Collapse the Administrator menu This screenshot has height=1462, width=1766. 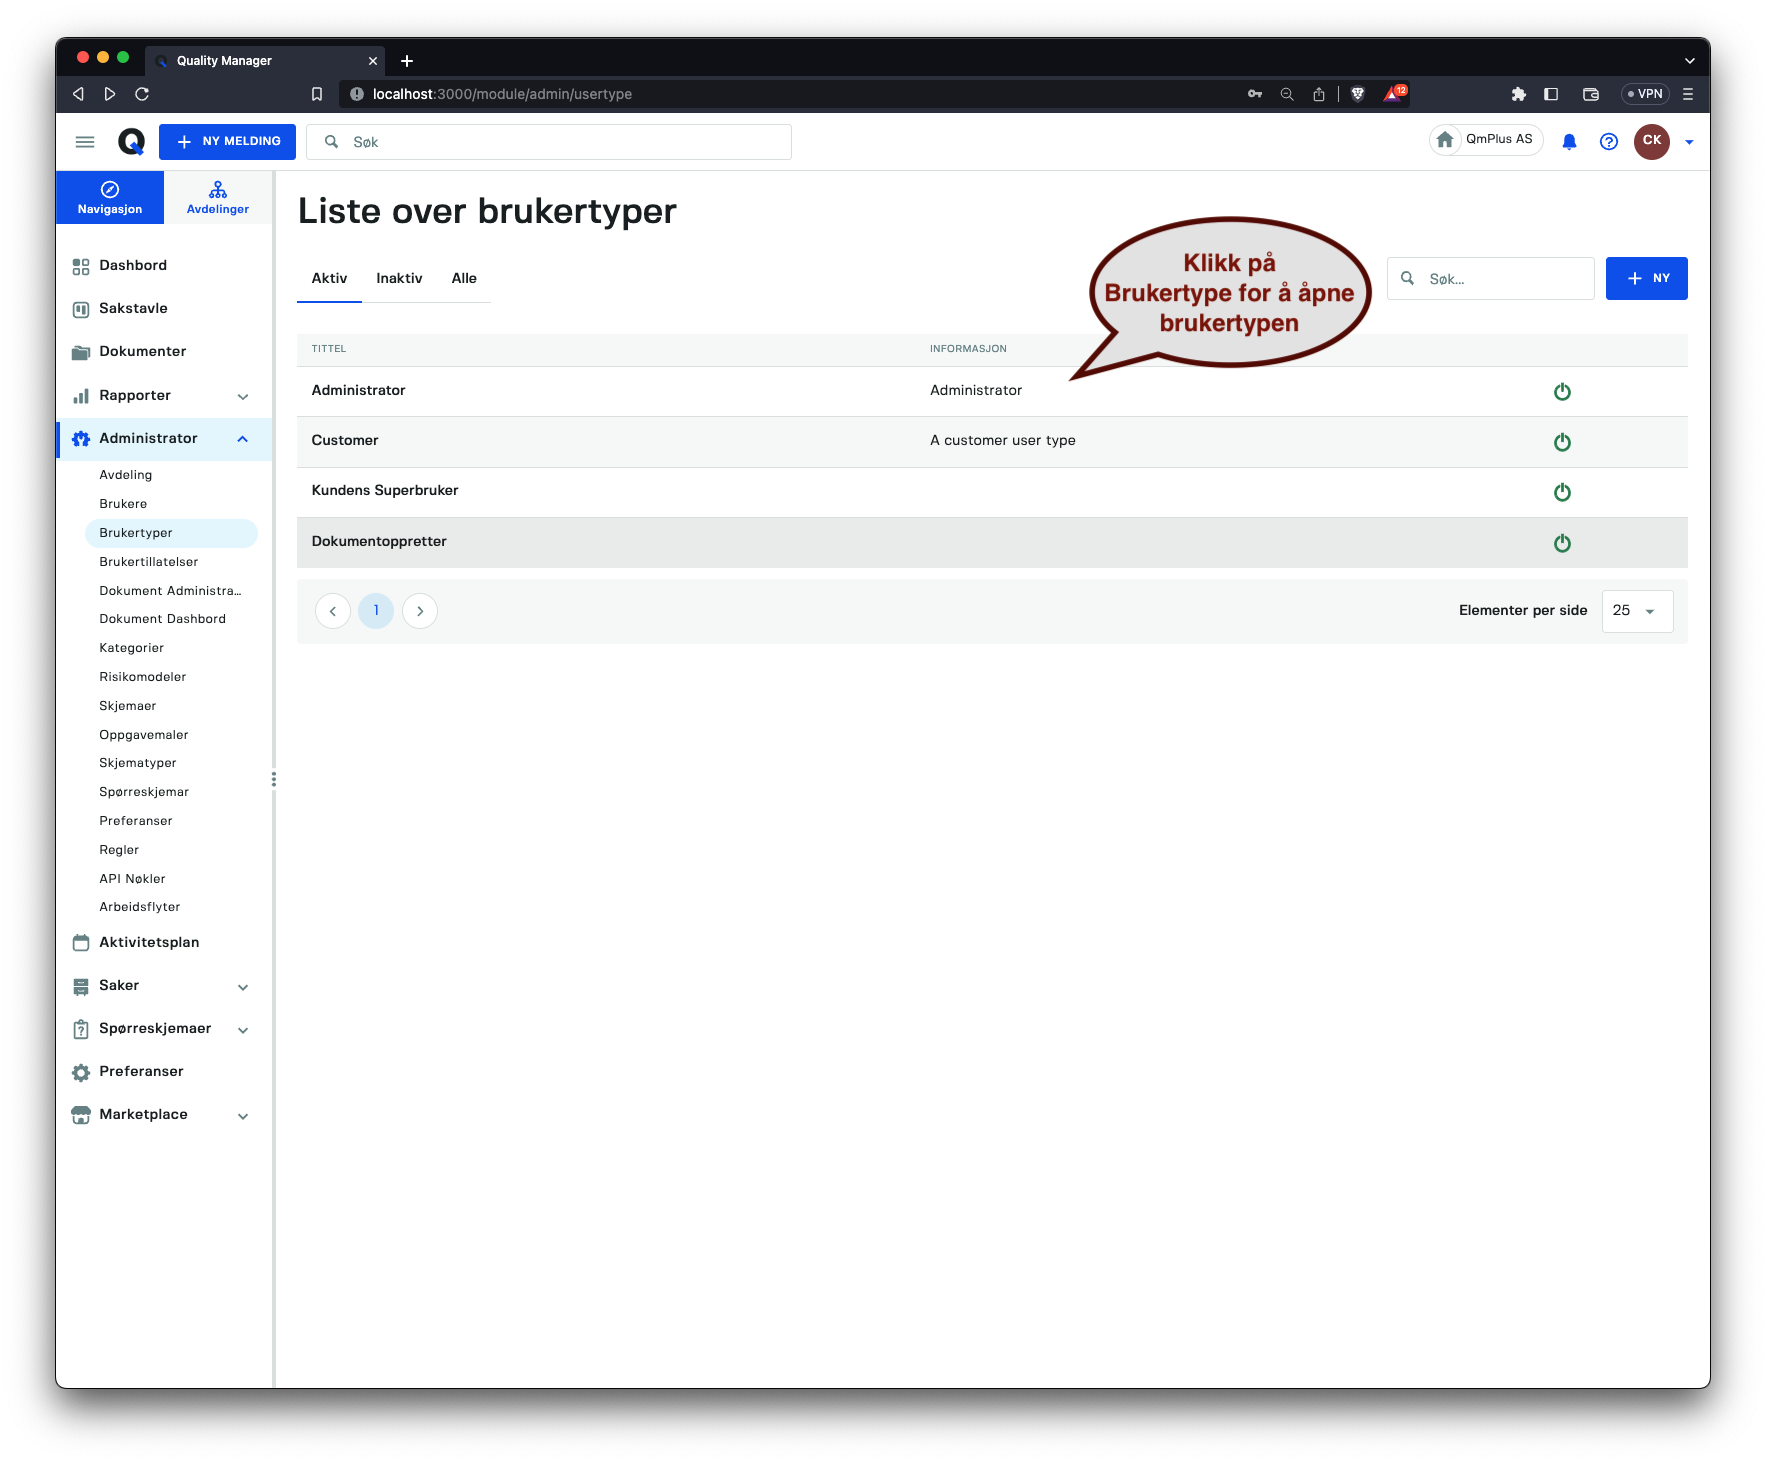pos(243,439)
